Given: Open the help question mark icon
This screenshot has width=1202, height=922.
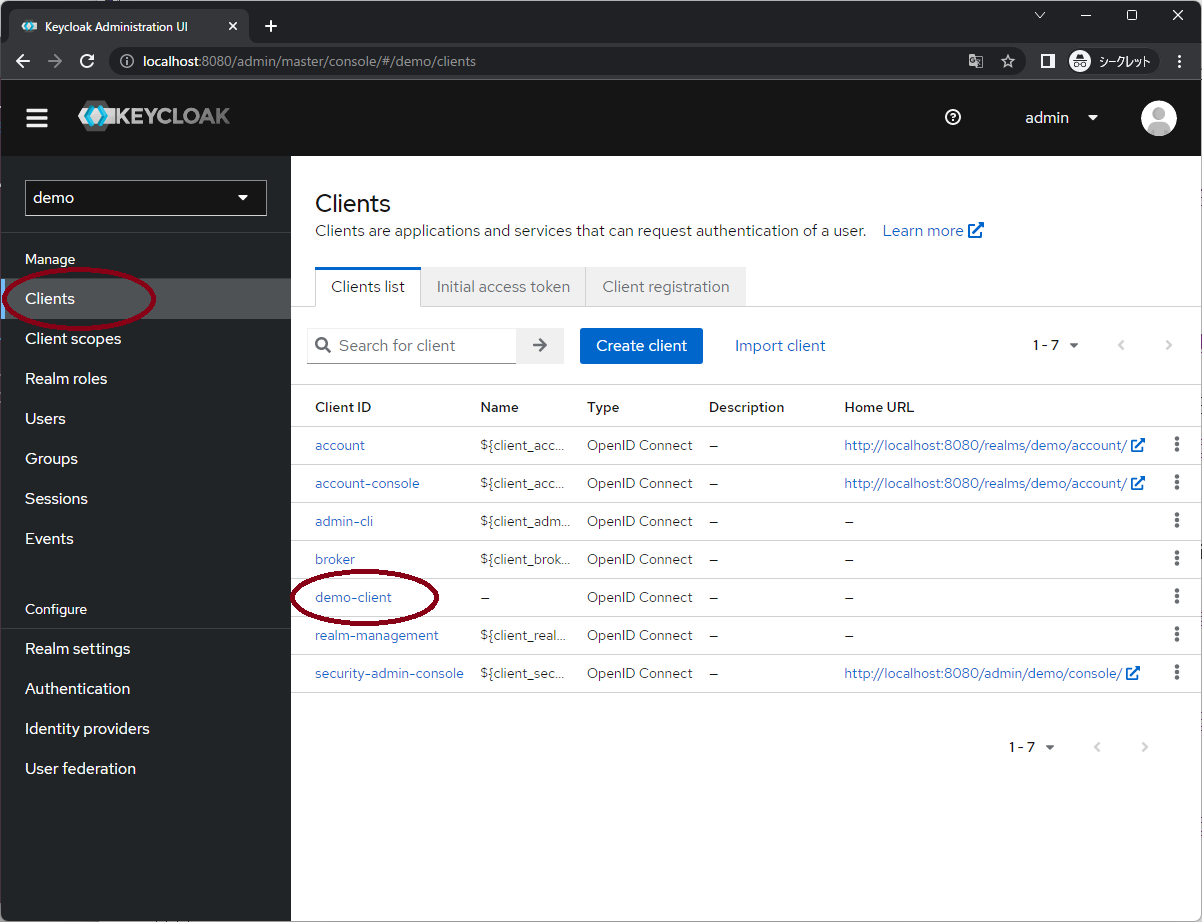Looking at the screenshot, I should point(953,117).
